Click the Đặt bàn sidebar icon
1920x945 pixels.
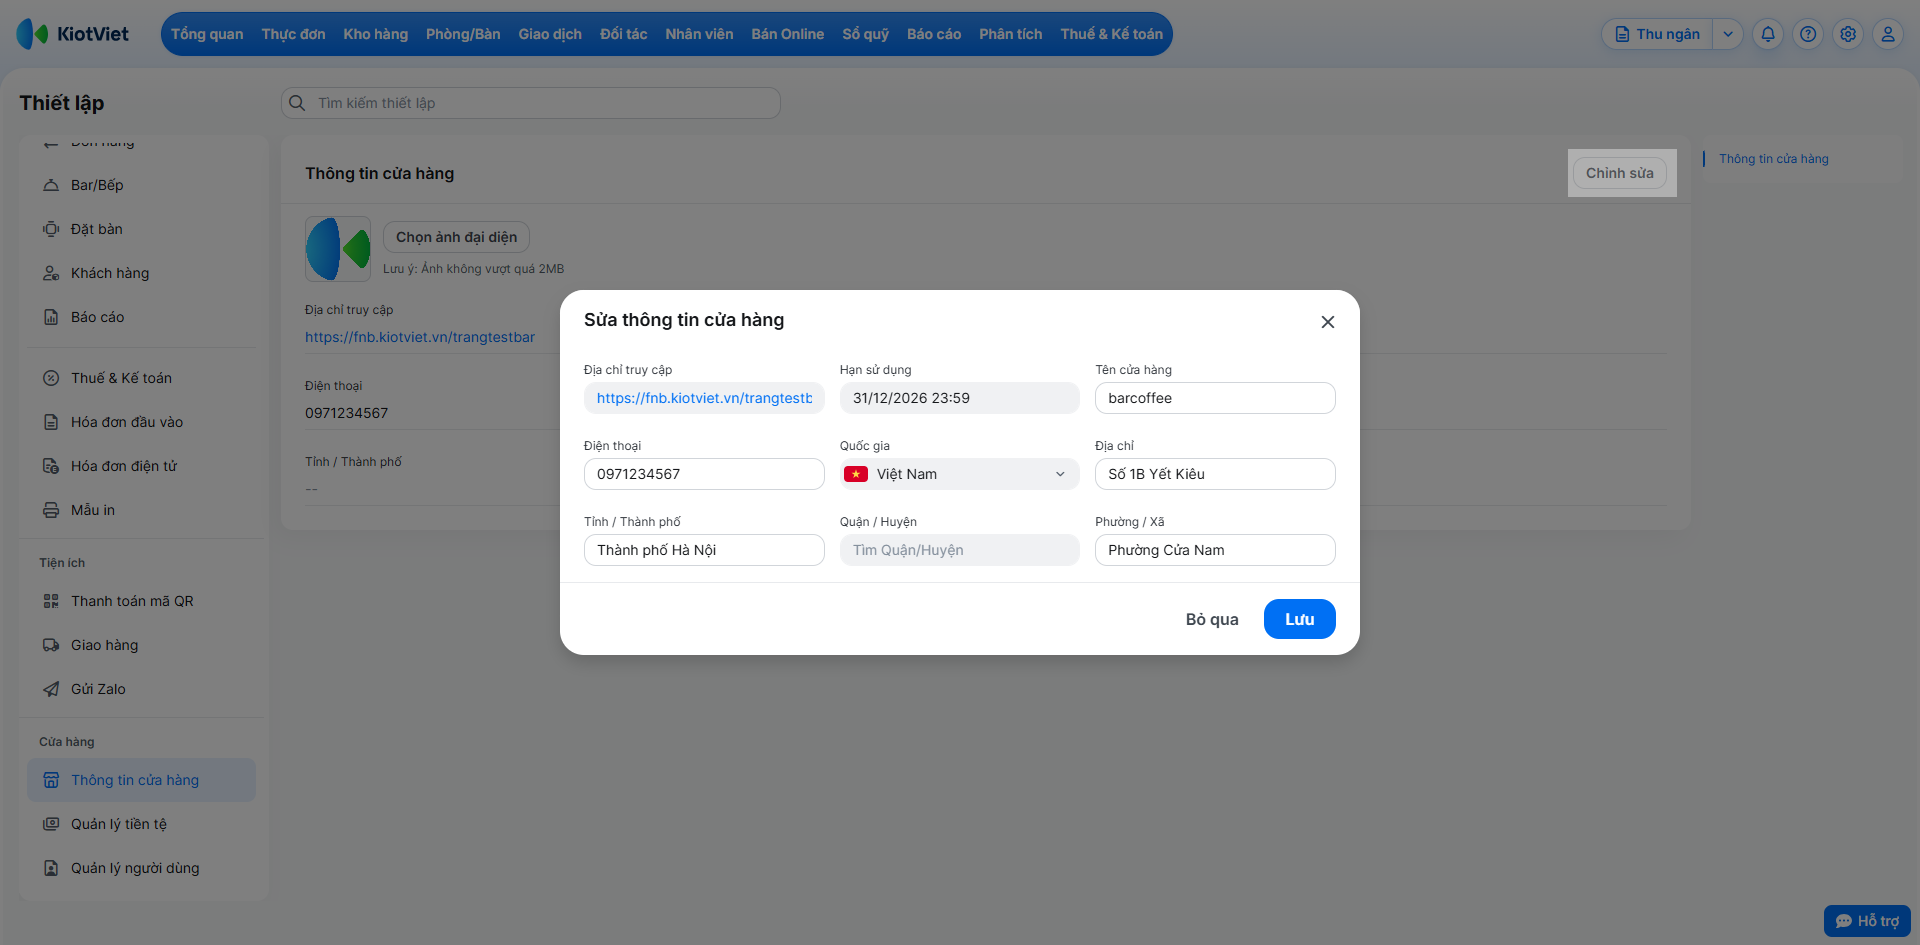[51, 229]
